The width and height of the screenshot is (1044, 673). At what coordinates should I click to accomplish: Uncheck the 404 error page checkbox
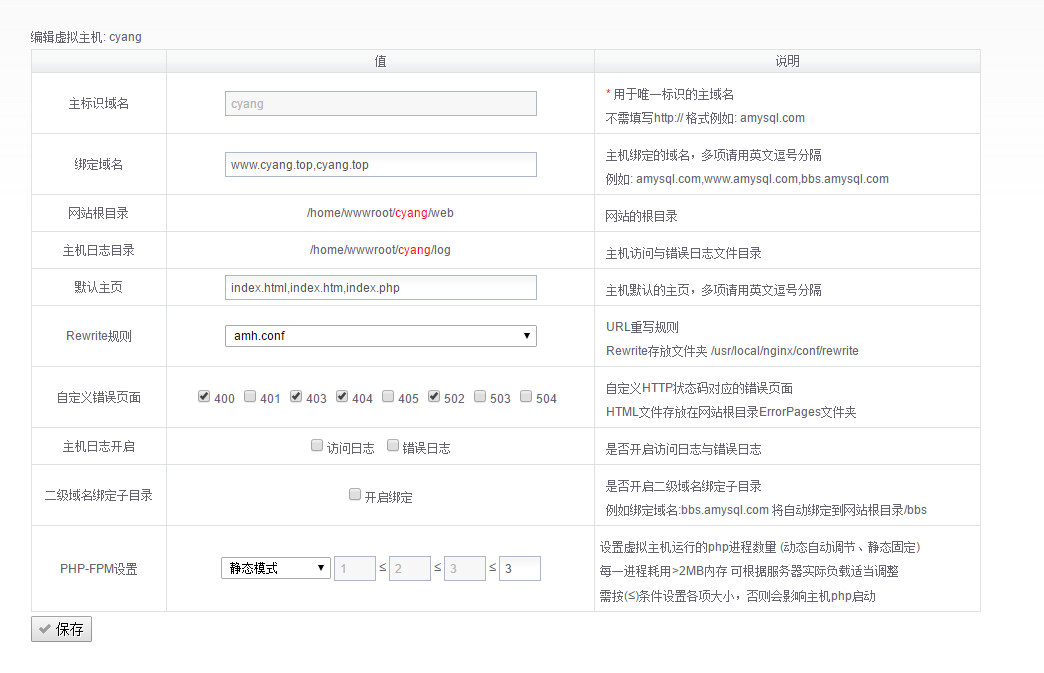tap(342, 396)
